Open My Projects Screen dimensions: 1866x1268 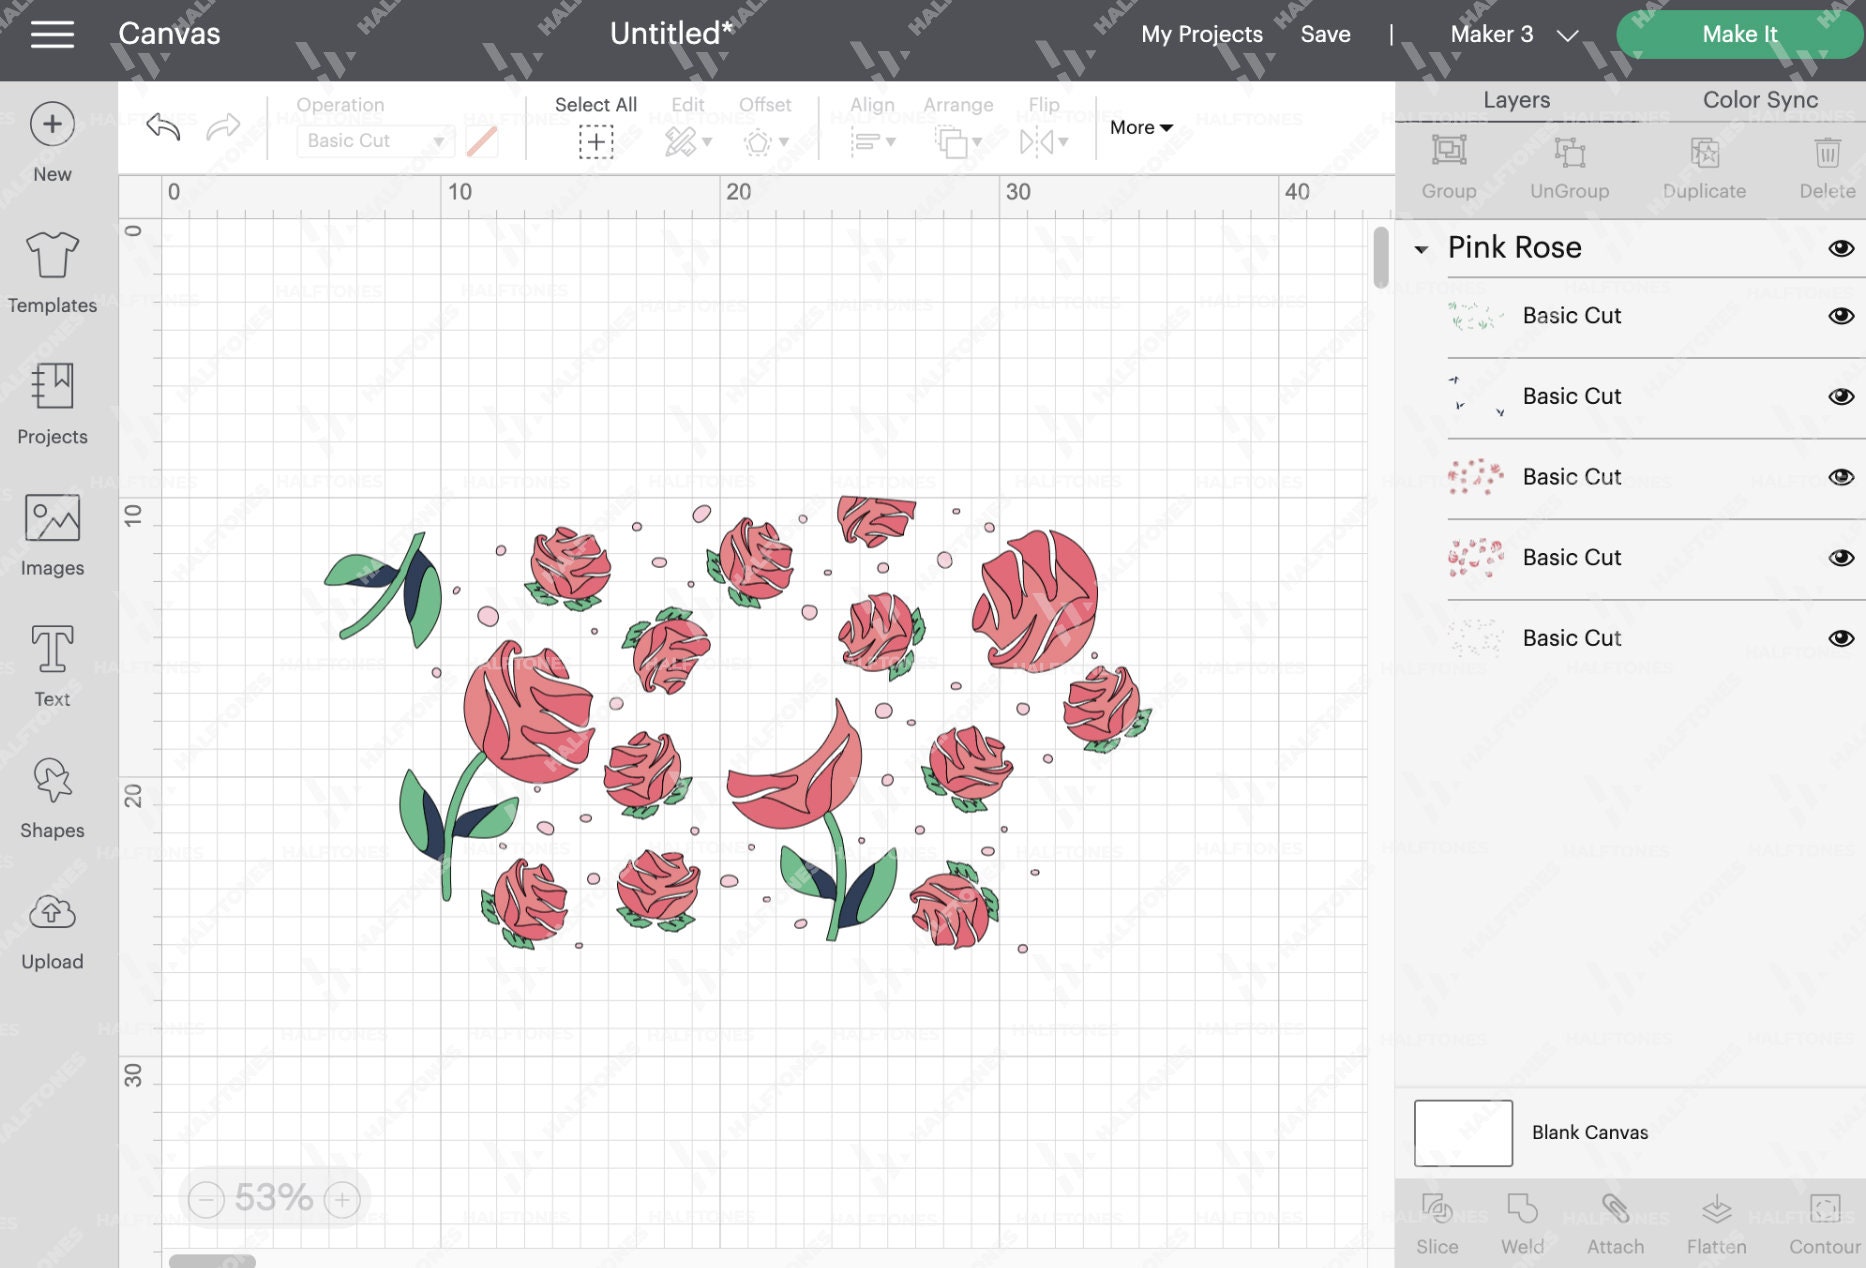click(1201, 34)
